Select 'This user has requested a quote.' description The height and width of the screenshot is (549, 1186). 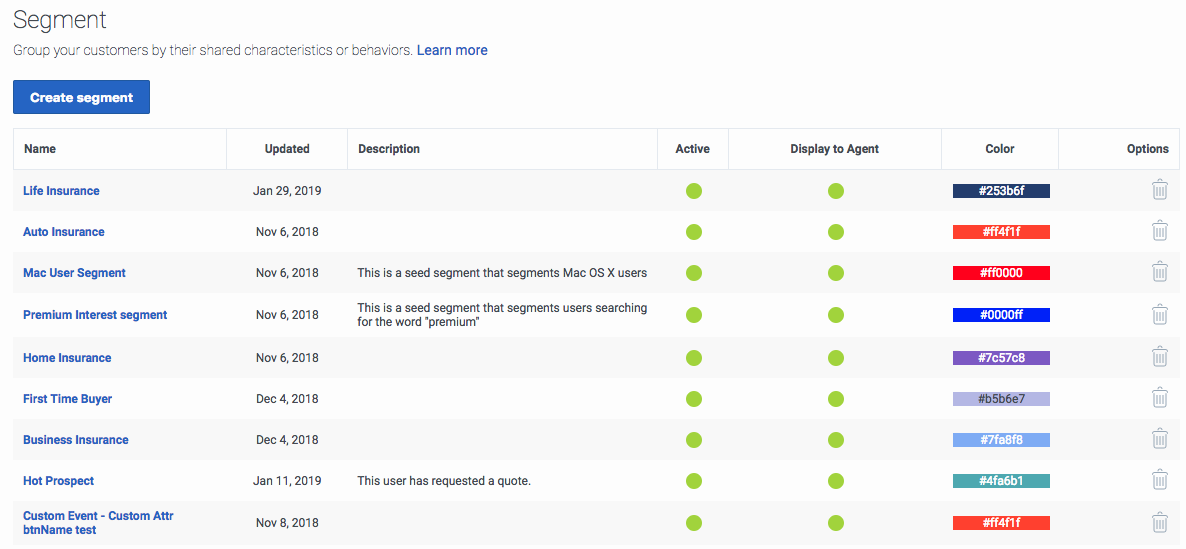click(x=444, y=480)
